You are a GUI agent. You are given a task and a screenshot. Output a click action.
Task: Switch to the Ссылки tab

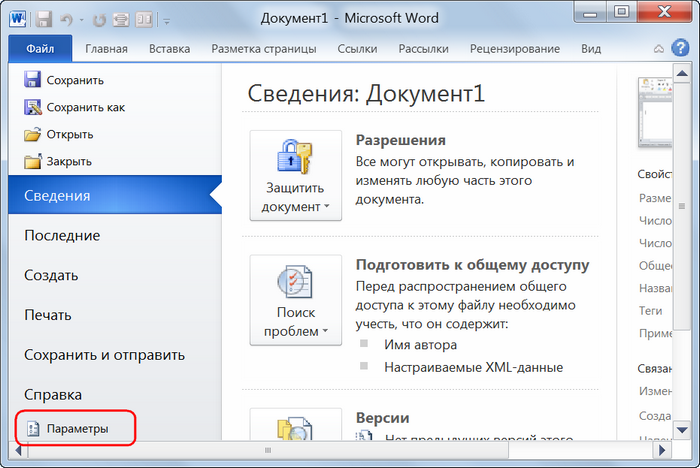[x=357, y=49]
